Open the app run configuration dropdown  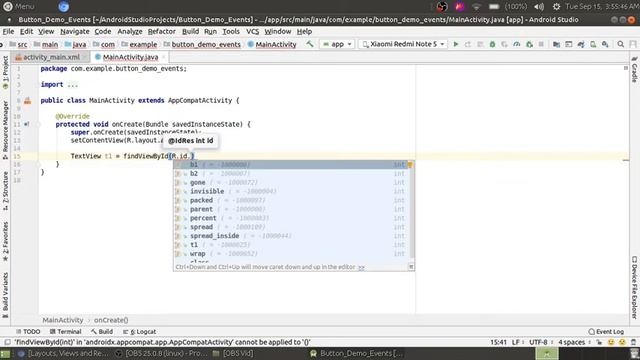[337, 44]
